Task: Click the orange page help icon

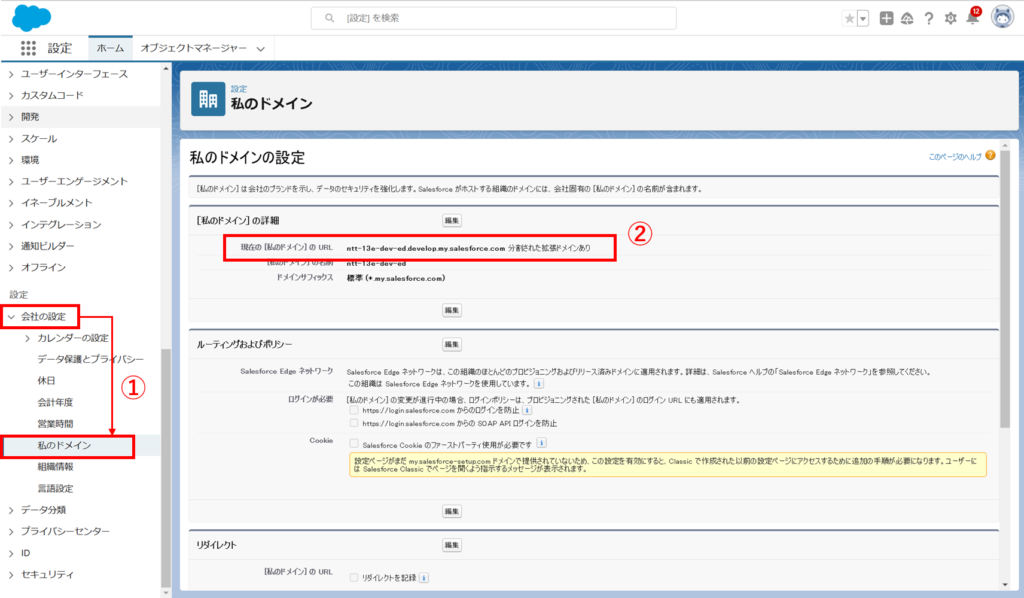Action: click(x=990, y=155)
